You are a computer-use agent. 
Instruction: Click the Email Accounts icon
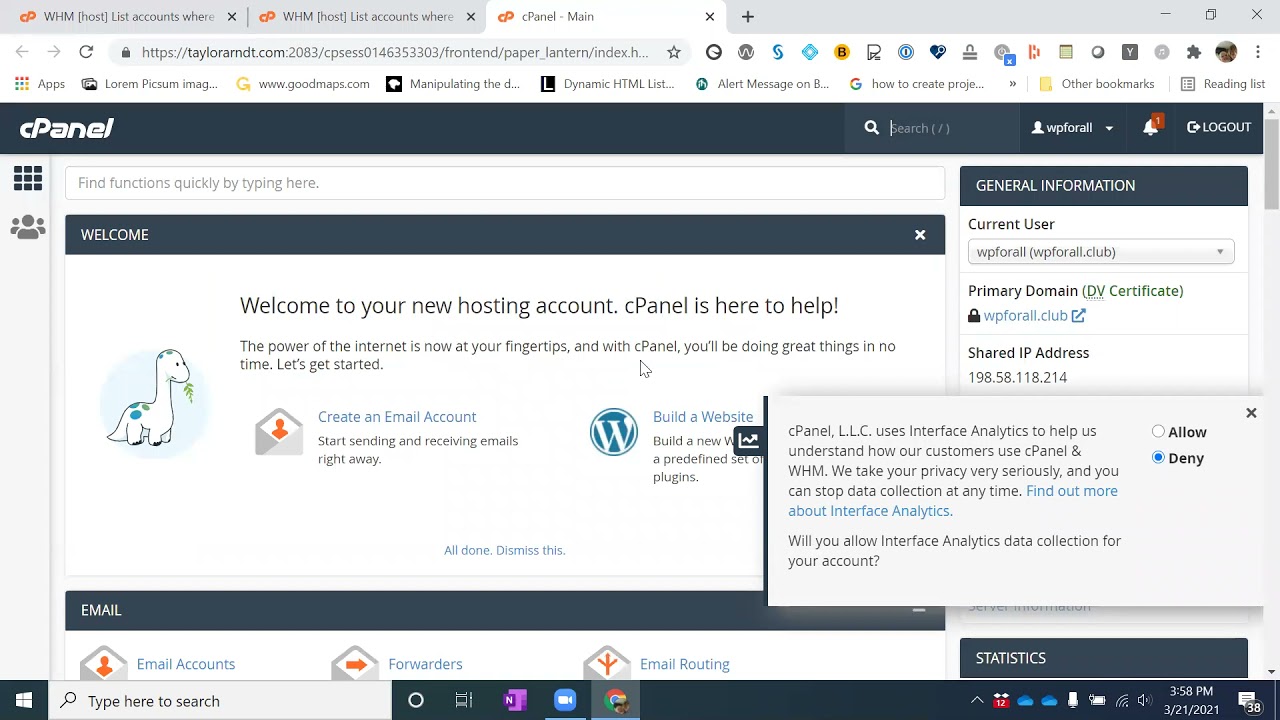coord(104,664)
